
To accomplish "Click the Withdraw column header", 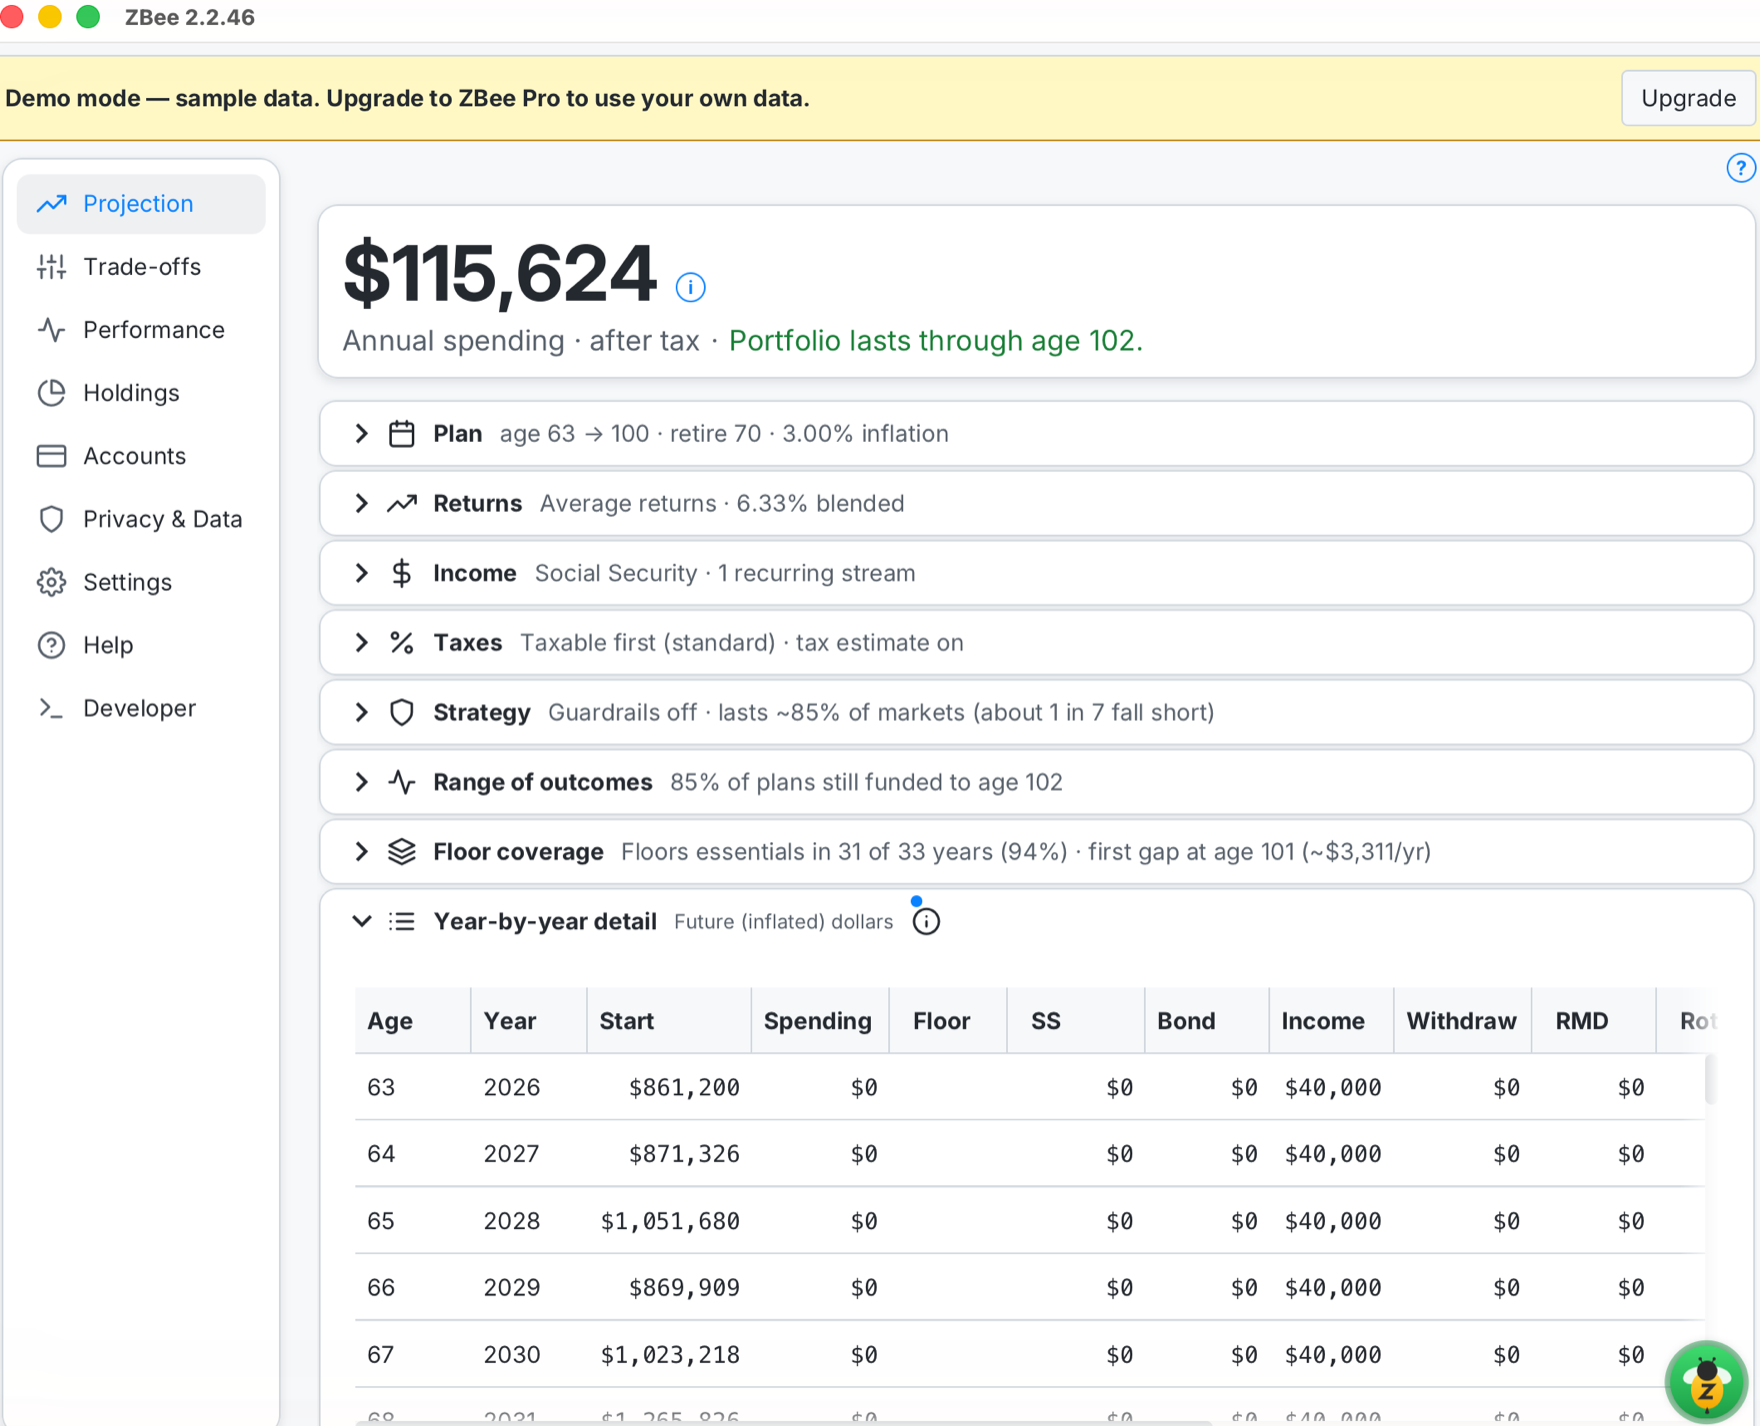I will (x=1462, y=1021).
